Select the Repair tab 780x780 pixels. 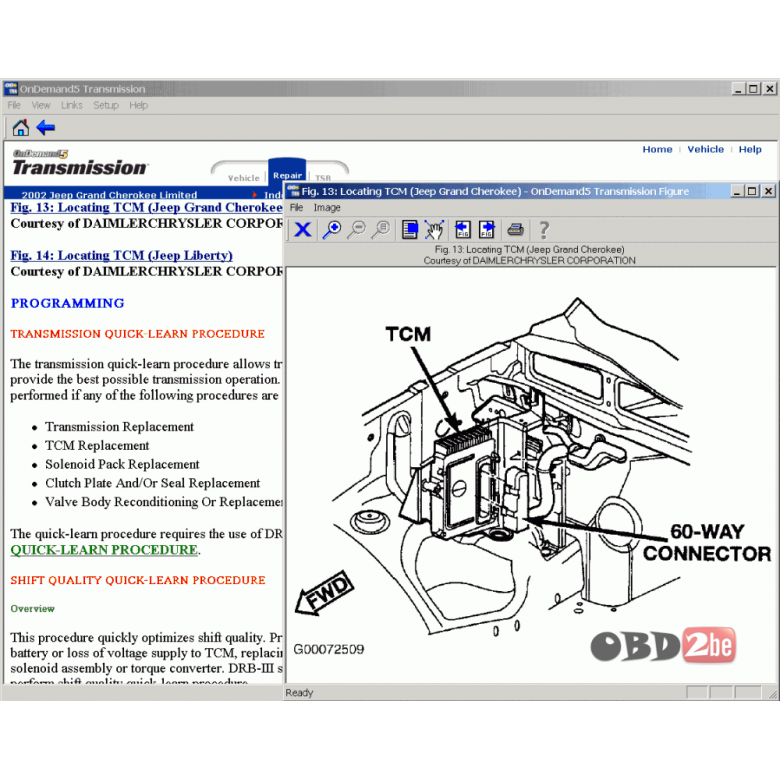(287, 174)
